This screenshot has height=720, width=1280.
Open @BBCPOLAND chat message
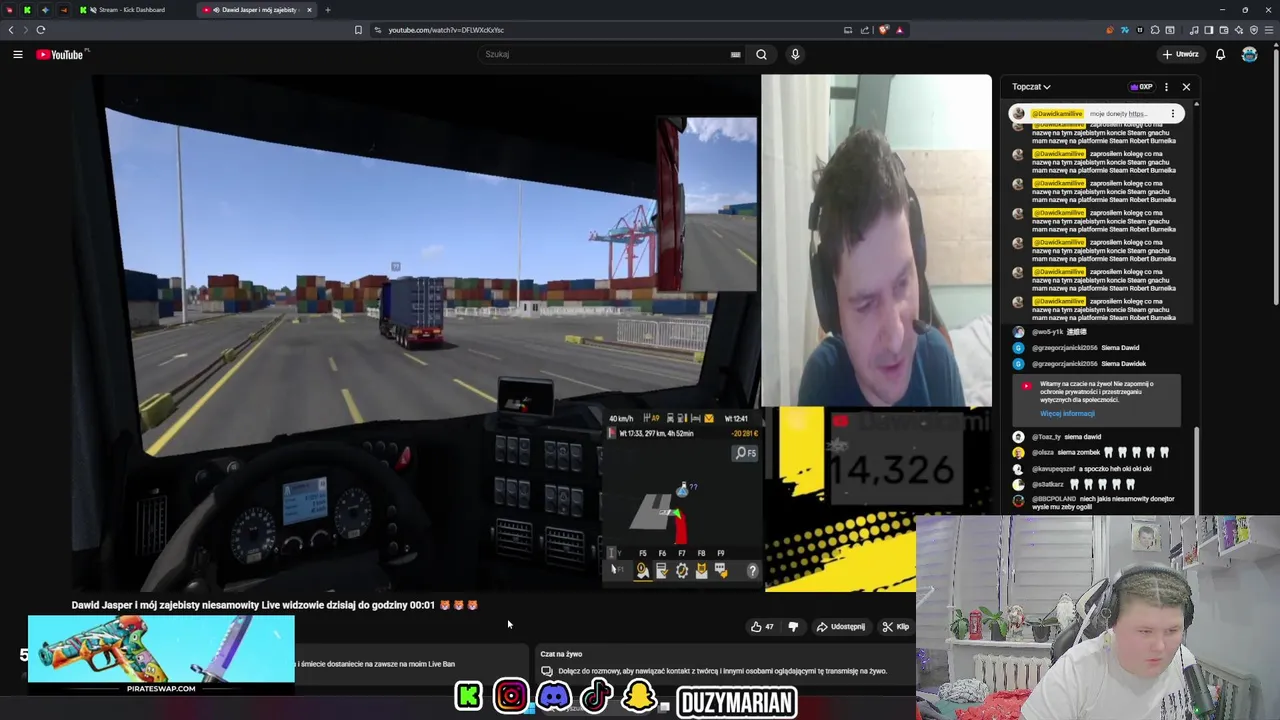pyautogui.click(x=1095, y=503)
